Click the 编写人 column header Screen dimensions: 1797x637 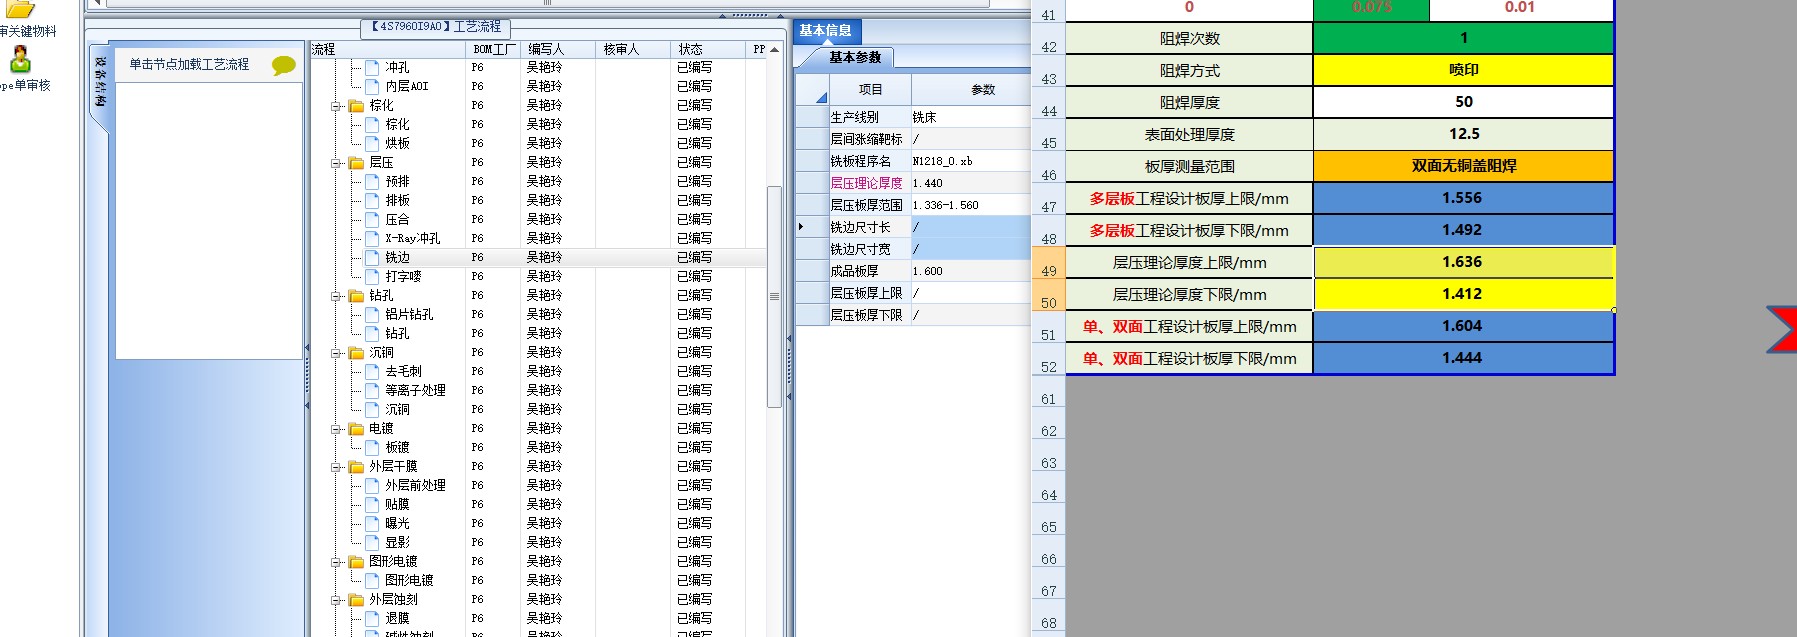click(x=558, y=49)
